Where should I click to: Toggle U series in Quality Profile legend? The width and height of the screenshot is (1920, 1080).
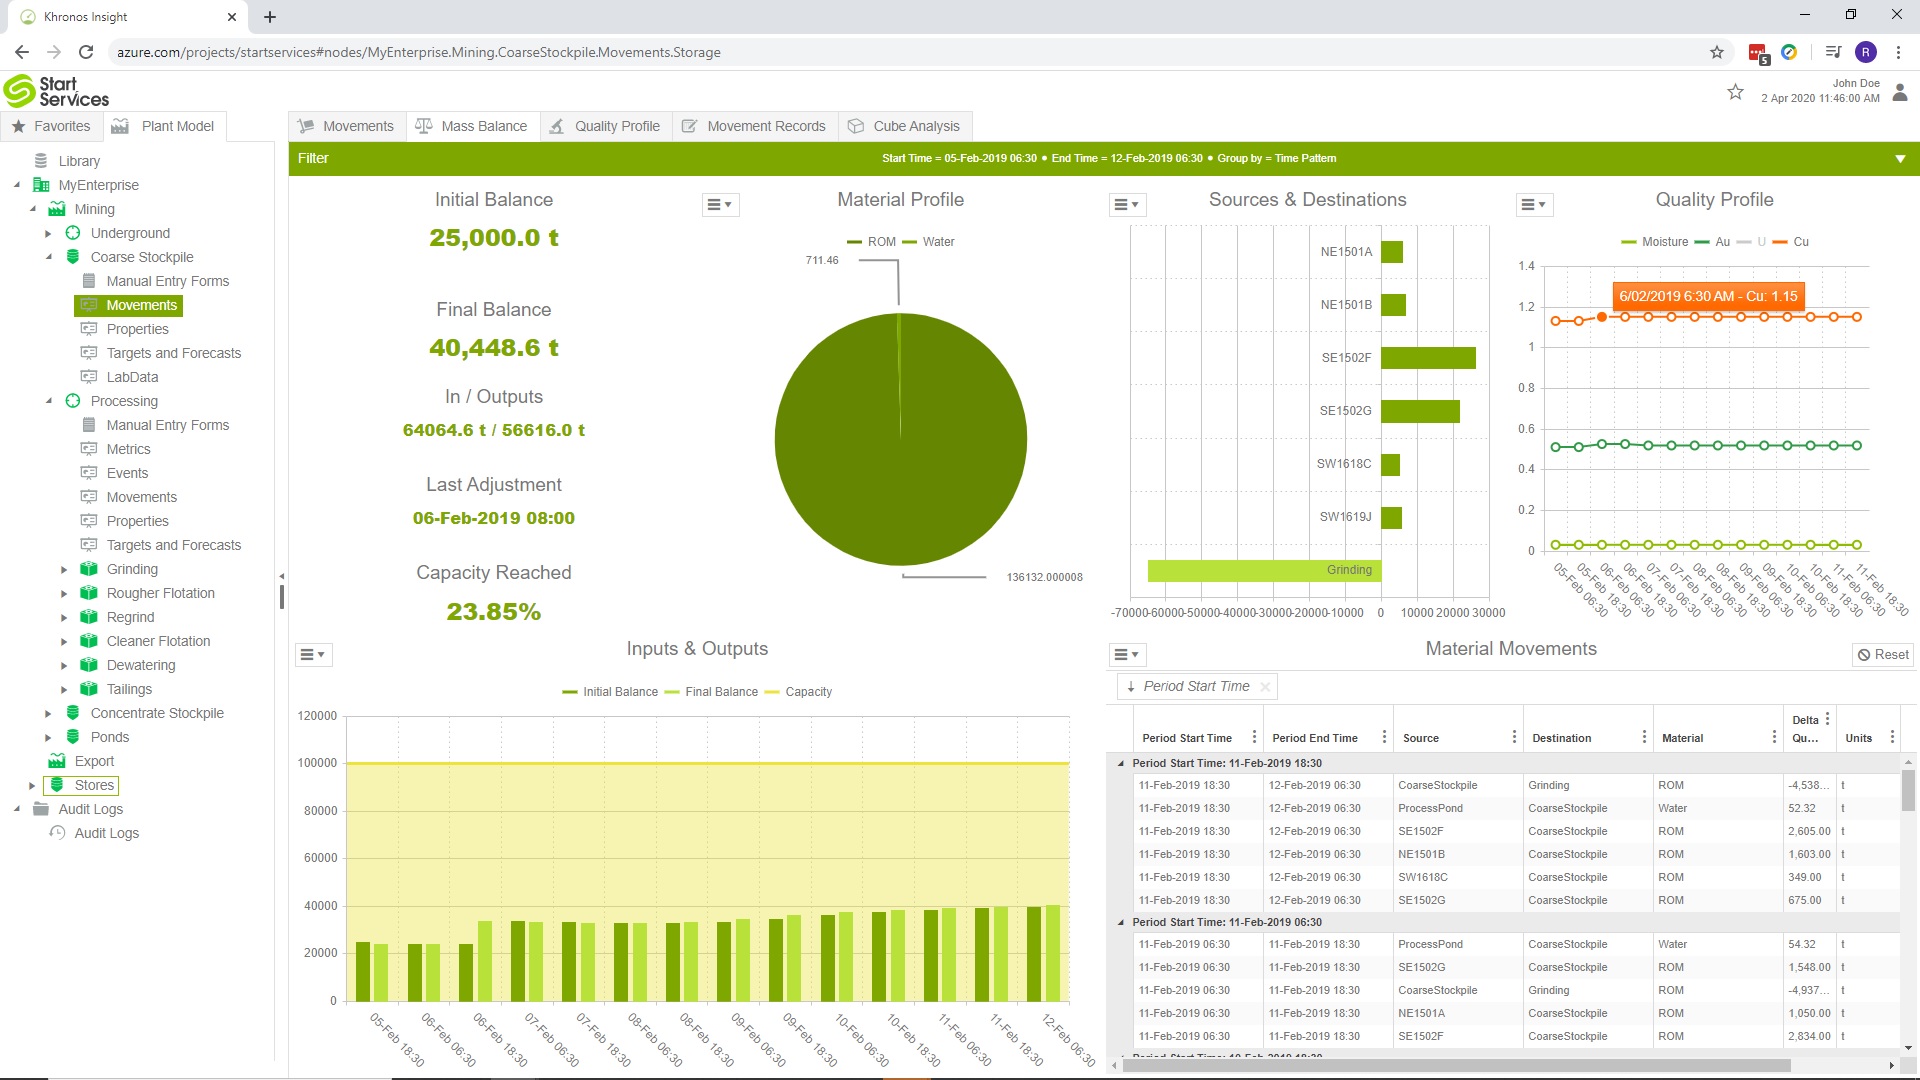(1751, 242)
